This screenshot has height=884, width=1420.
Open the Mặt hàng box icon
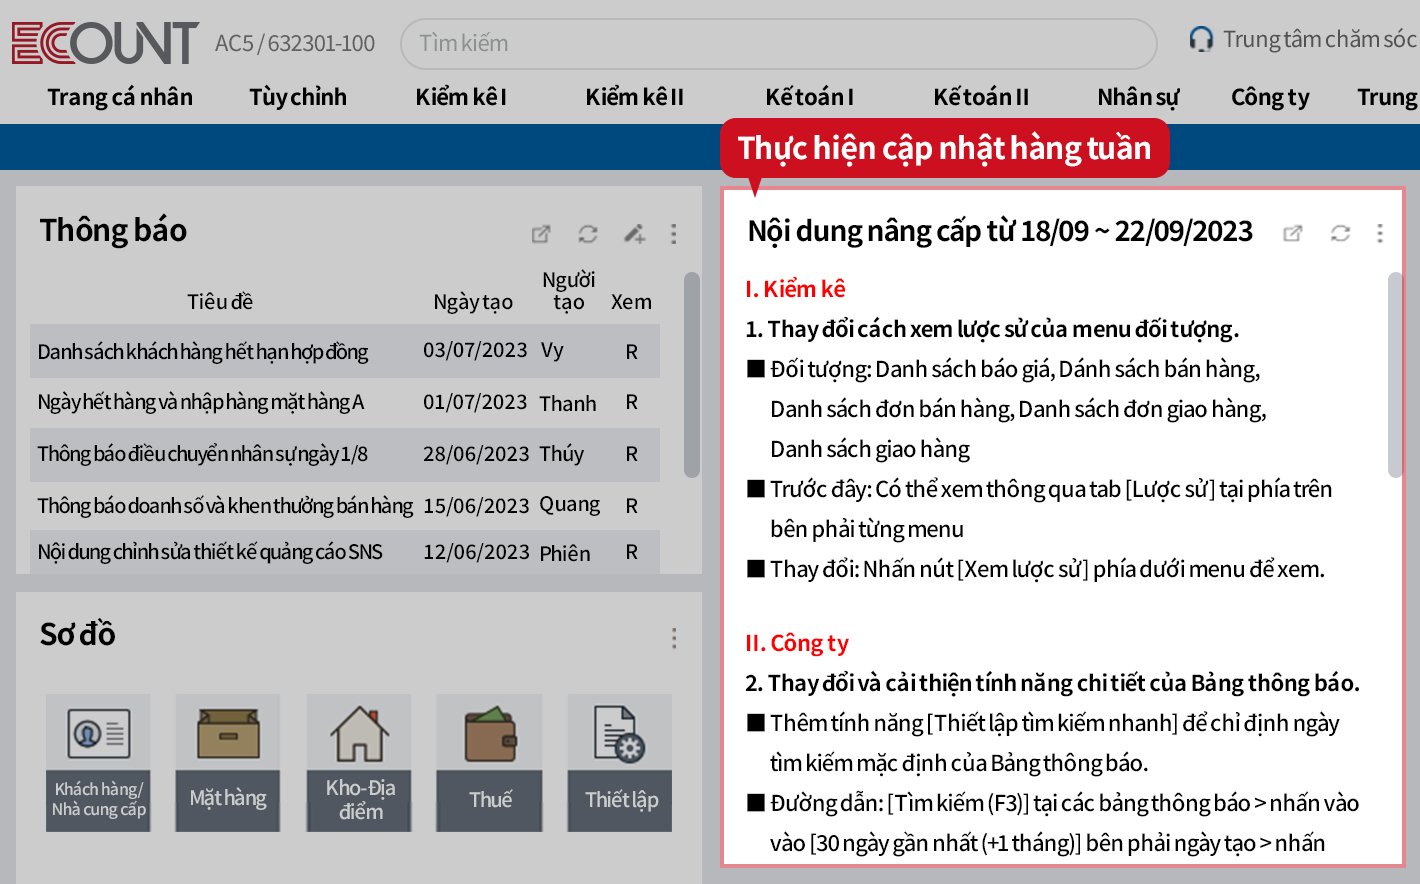228,734
